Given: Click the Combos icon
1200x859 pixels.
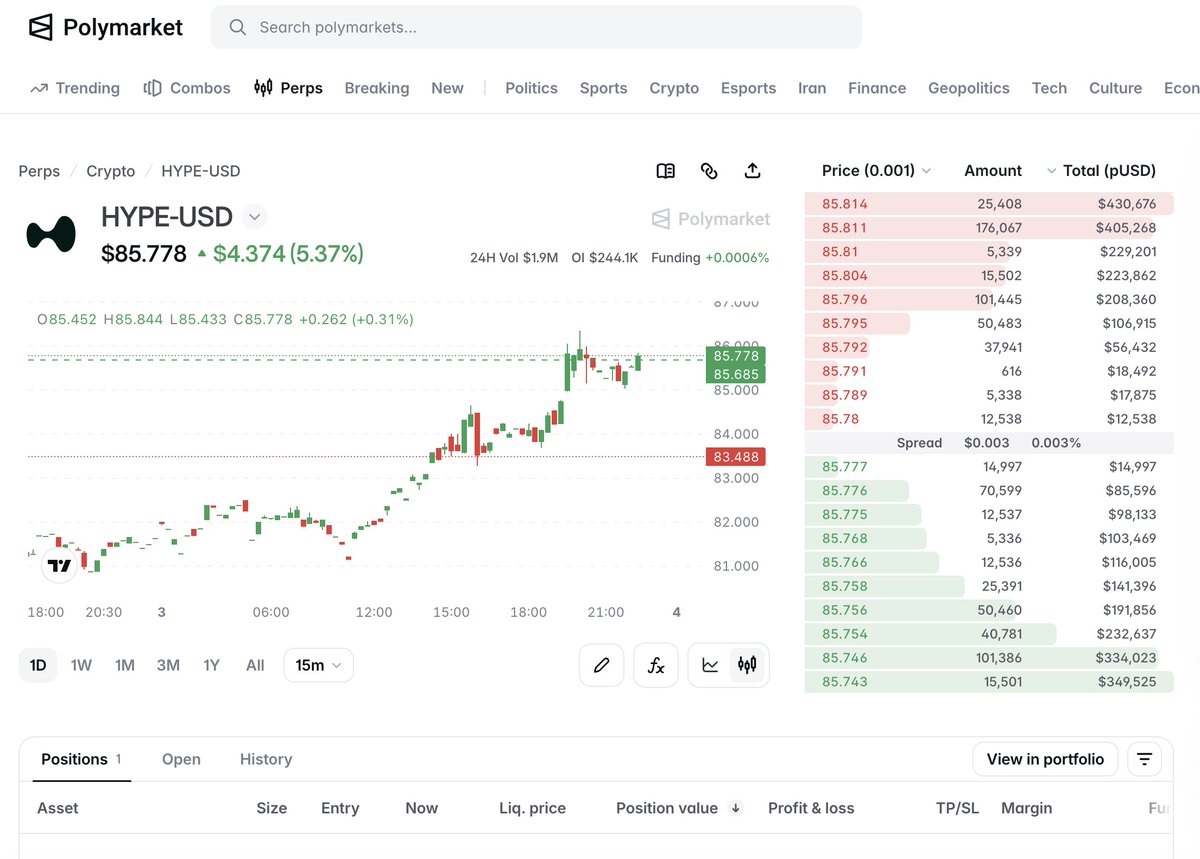Looking at the screenshot, I should pyautogui.click(x=152, y=88).
